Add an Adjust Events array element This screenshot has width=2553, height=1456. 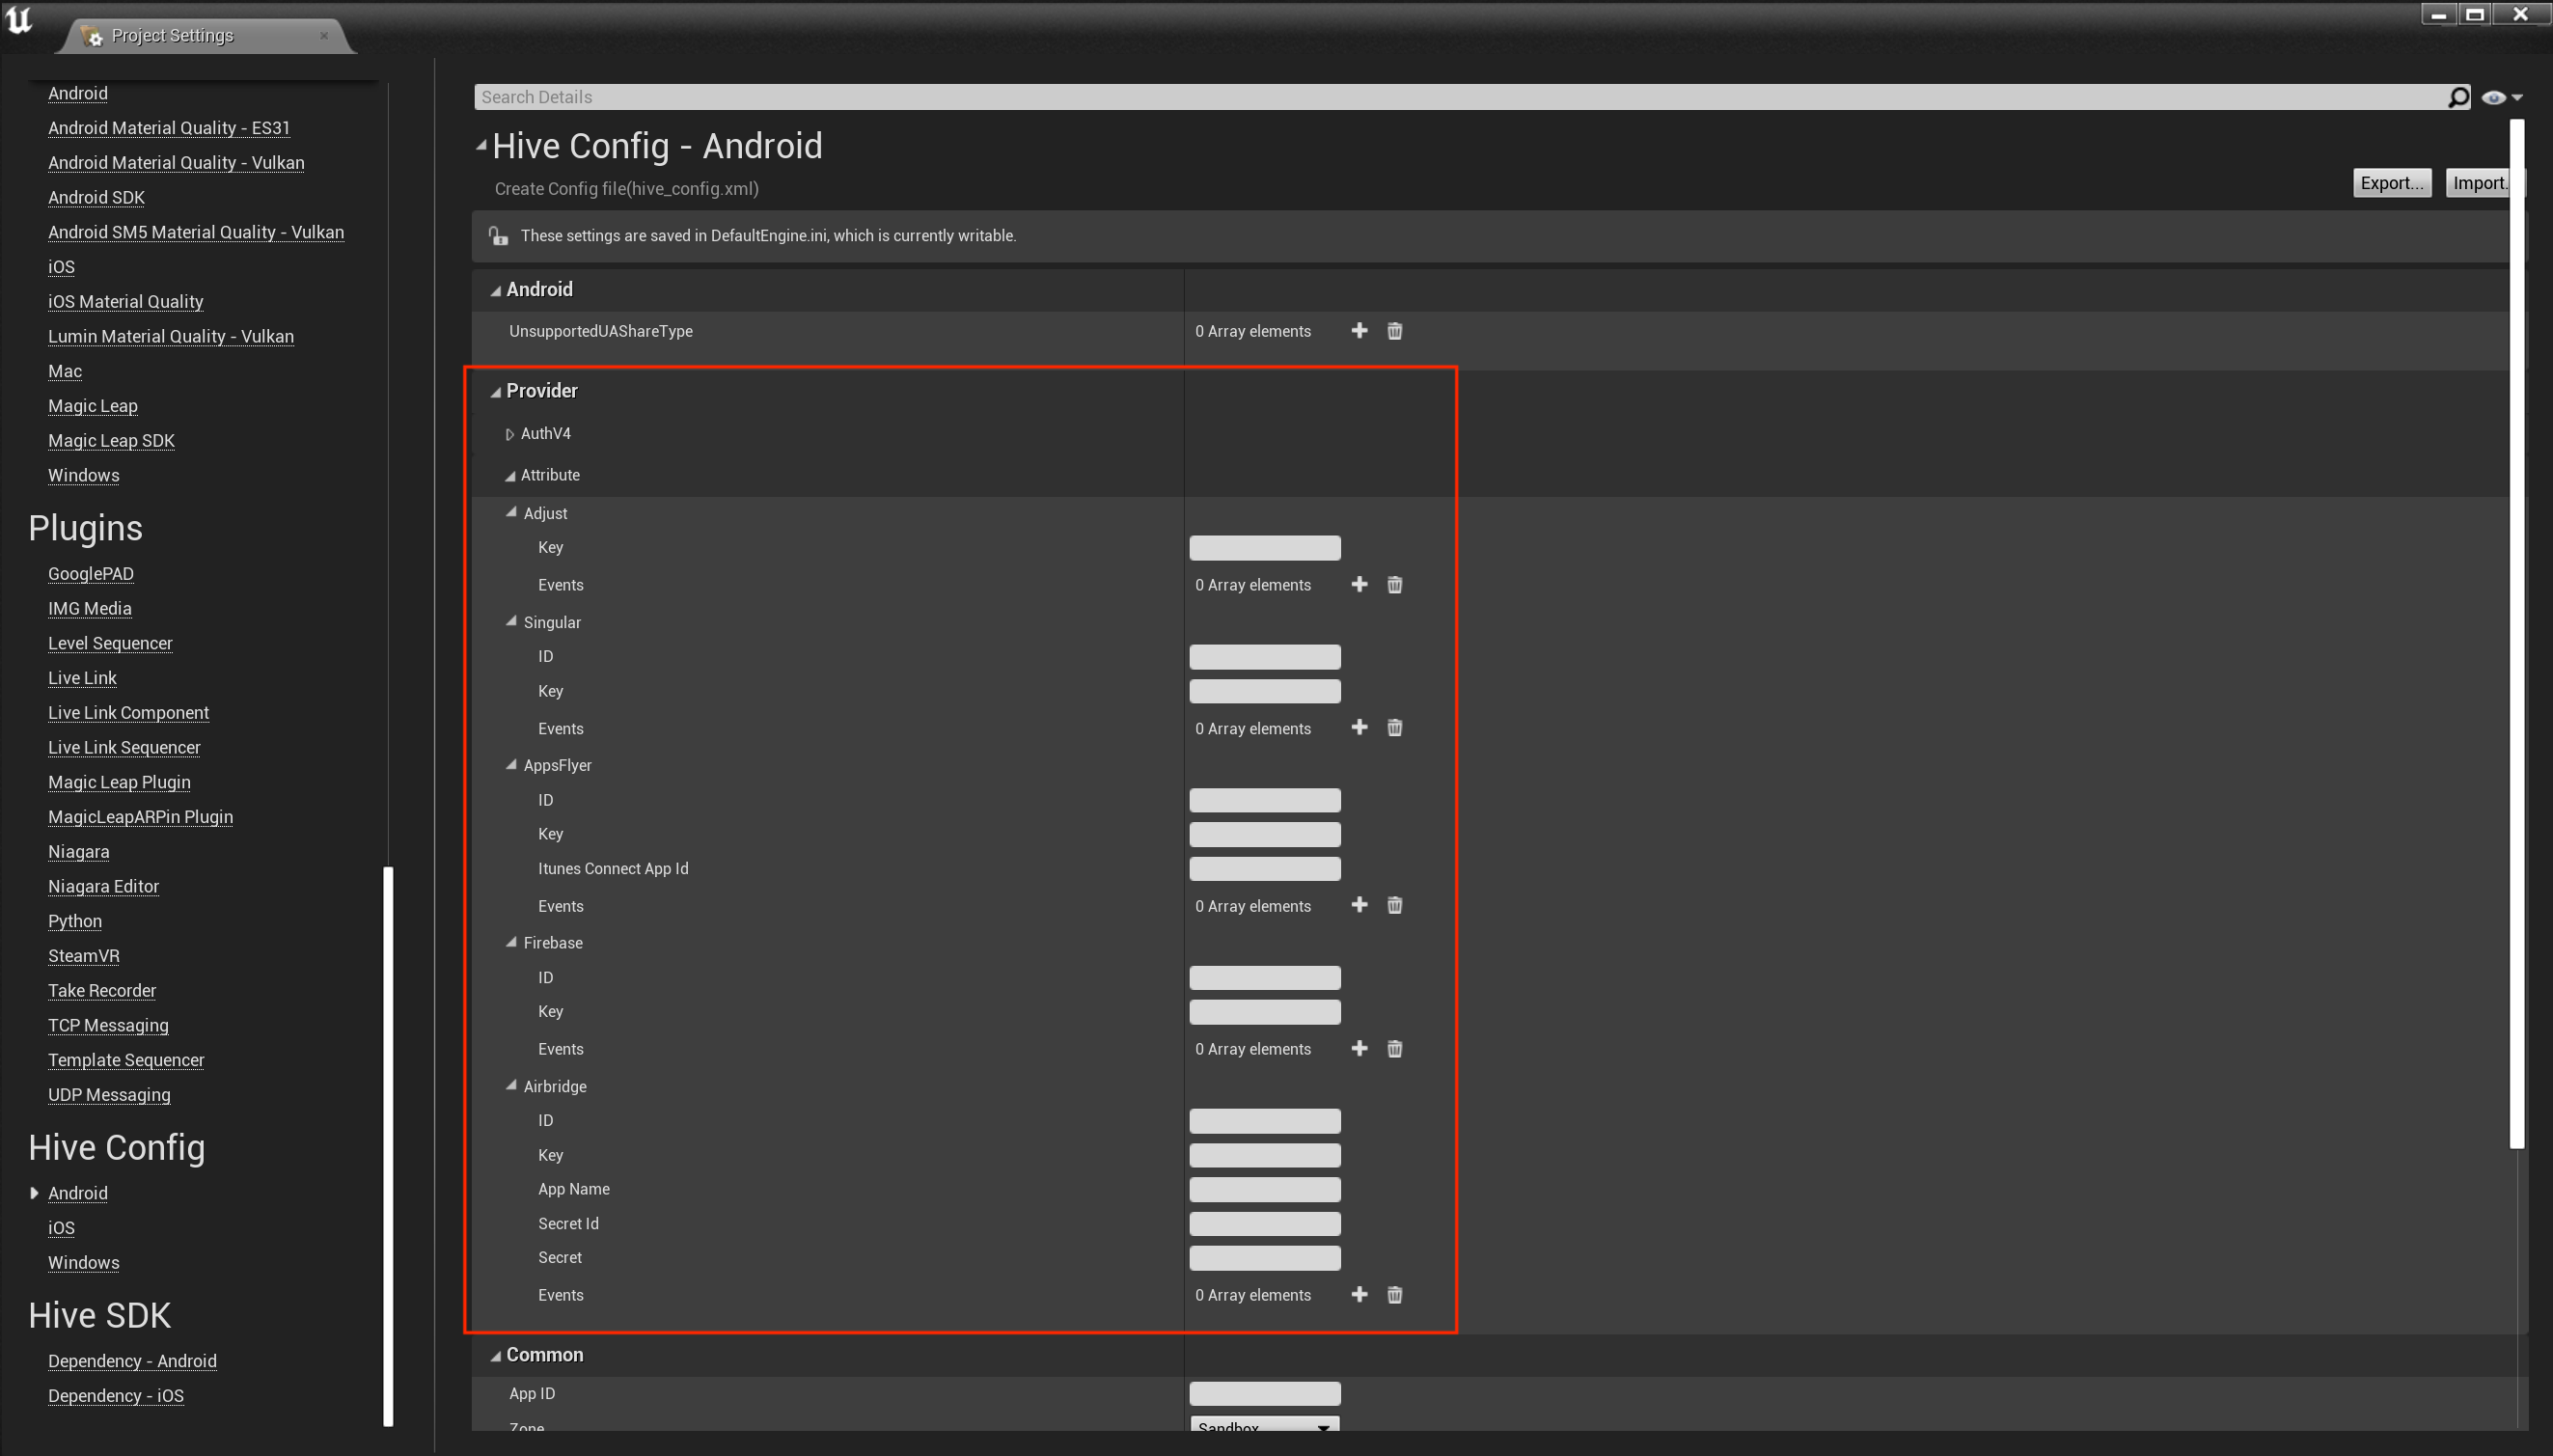[1359, 585]
